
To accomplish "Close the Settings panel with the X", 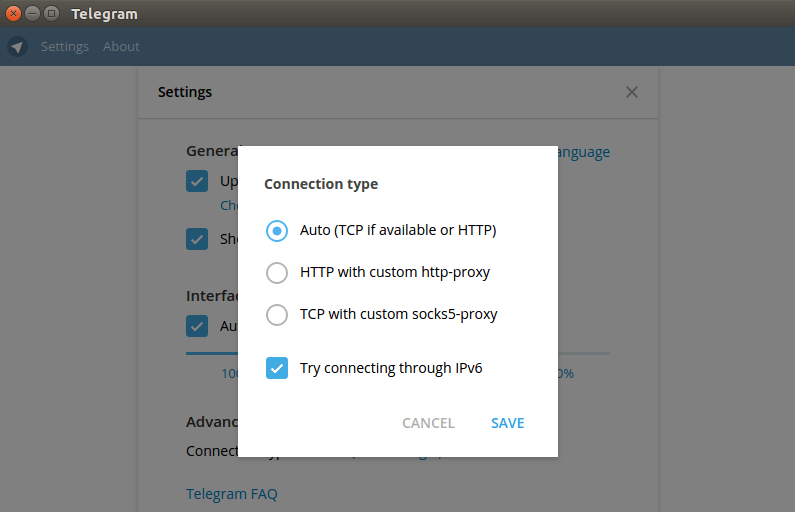I will [x=632, y=92].
